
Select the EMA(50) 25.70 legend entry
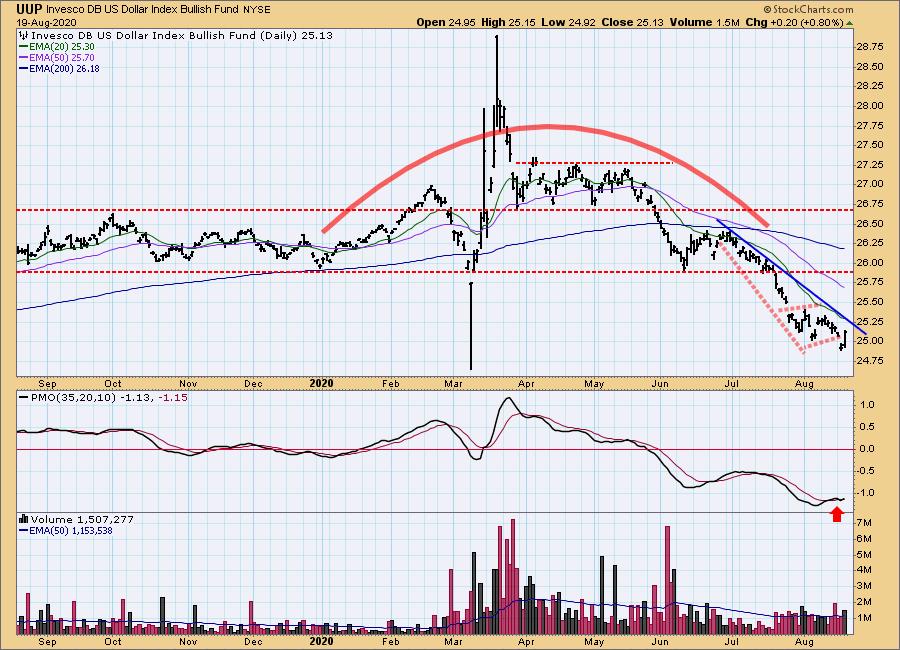click(x=61, y=57)
